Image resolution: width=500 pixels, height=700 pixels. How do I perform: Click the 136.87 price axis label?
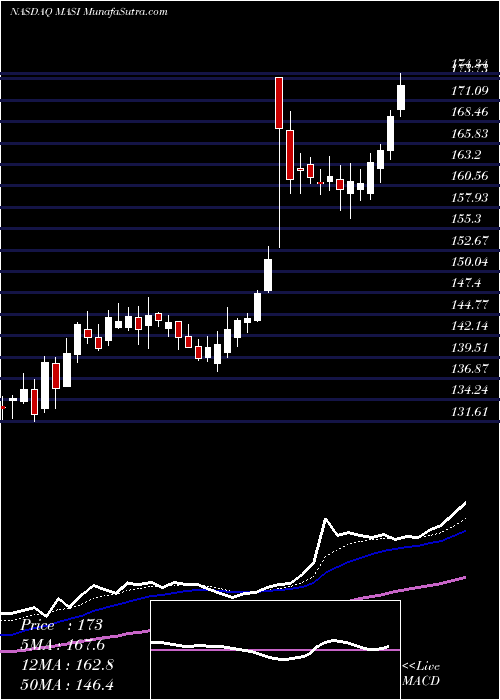click(x=470, y=369)
